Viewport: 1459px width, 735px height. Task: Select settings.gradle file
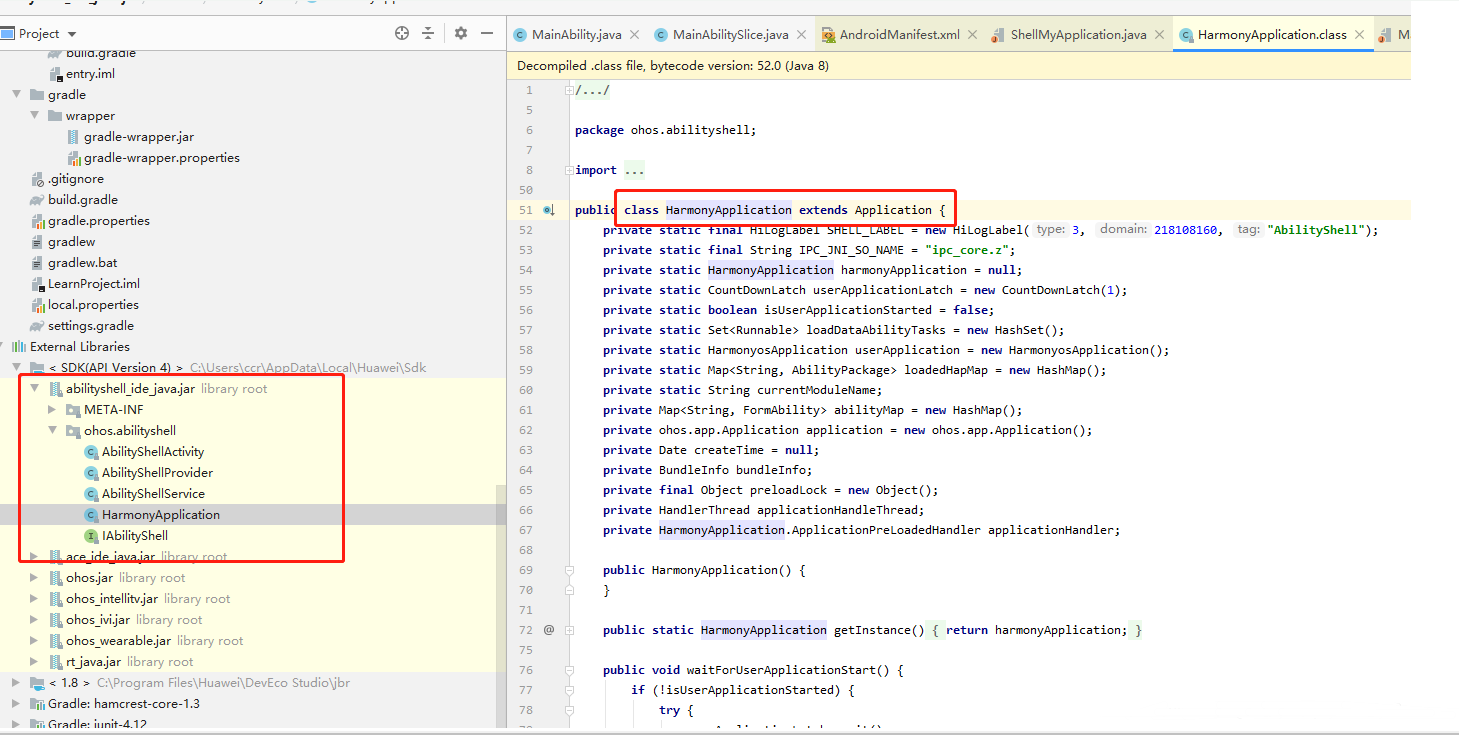[91, 326]
